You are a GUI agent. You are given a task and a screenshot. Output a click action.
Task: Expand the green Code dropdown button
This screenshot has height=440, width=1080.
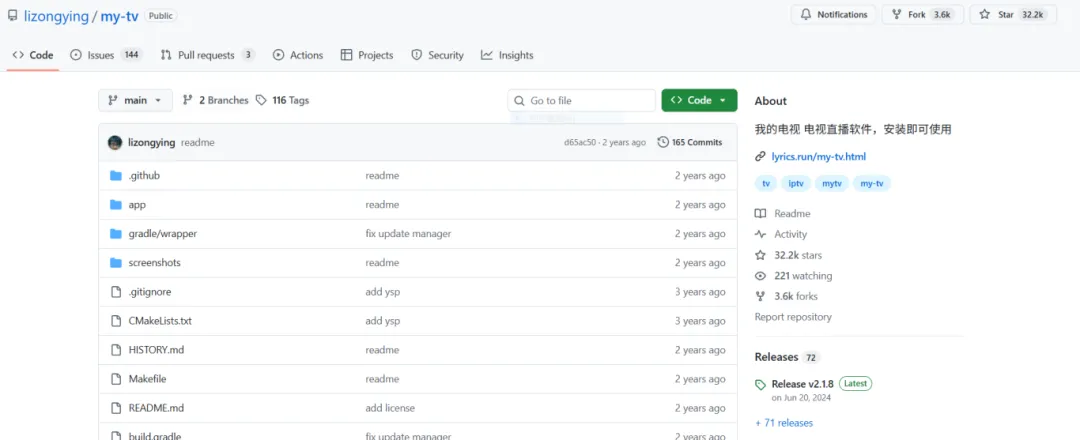(x=699, y=101)
